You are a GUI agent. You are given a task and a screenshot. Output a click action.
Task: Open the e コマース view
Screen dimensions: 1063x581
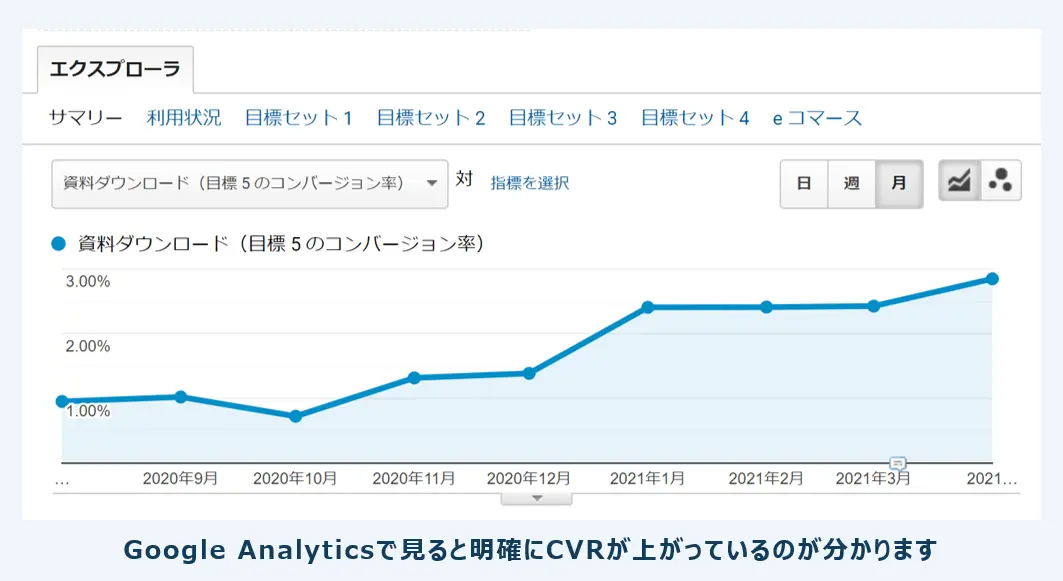pyautogui.click(x=816, y=118)
